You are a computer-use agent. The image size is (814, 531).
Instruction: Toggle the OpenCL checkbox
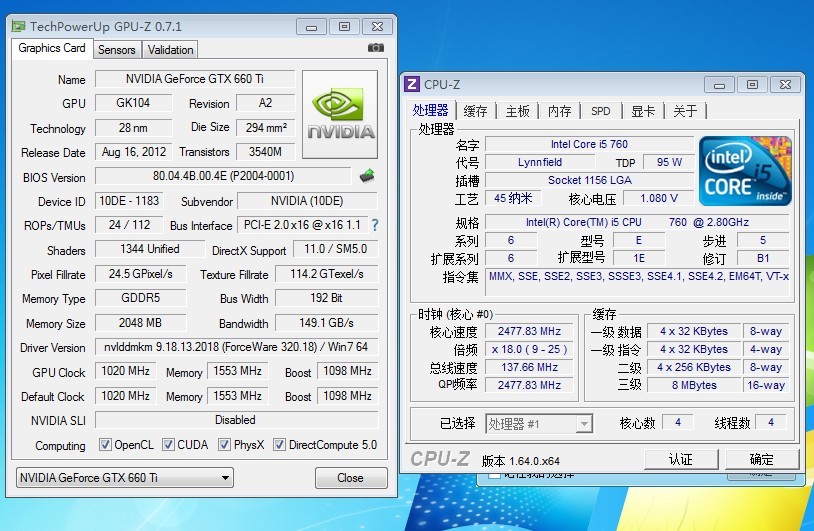105,444
